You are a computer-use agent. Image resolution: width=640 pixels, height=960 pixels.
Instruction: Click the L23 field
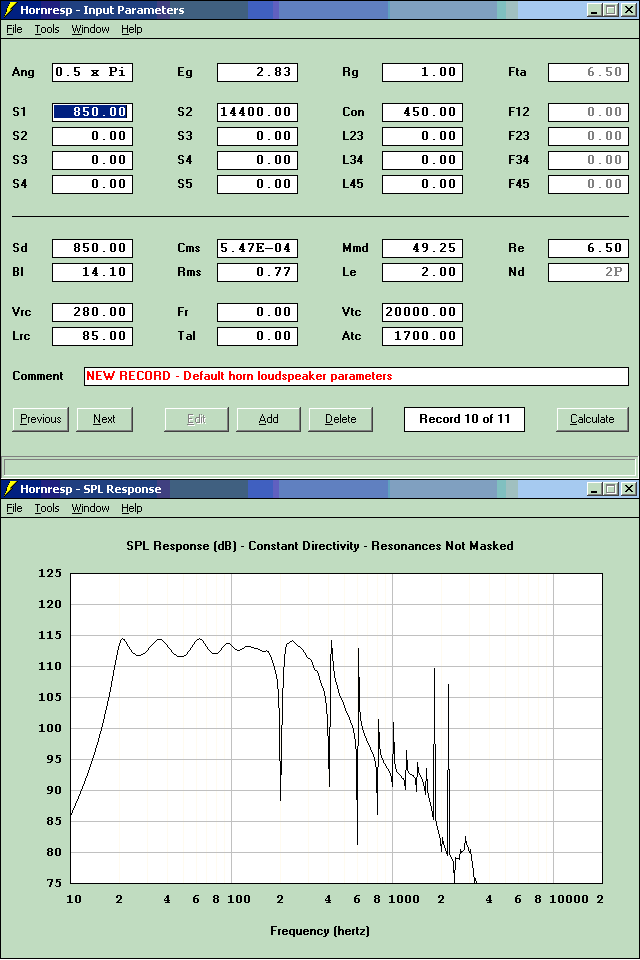[x=422, y=136]
